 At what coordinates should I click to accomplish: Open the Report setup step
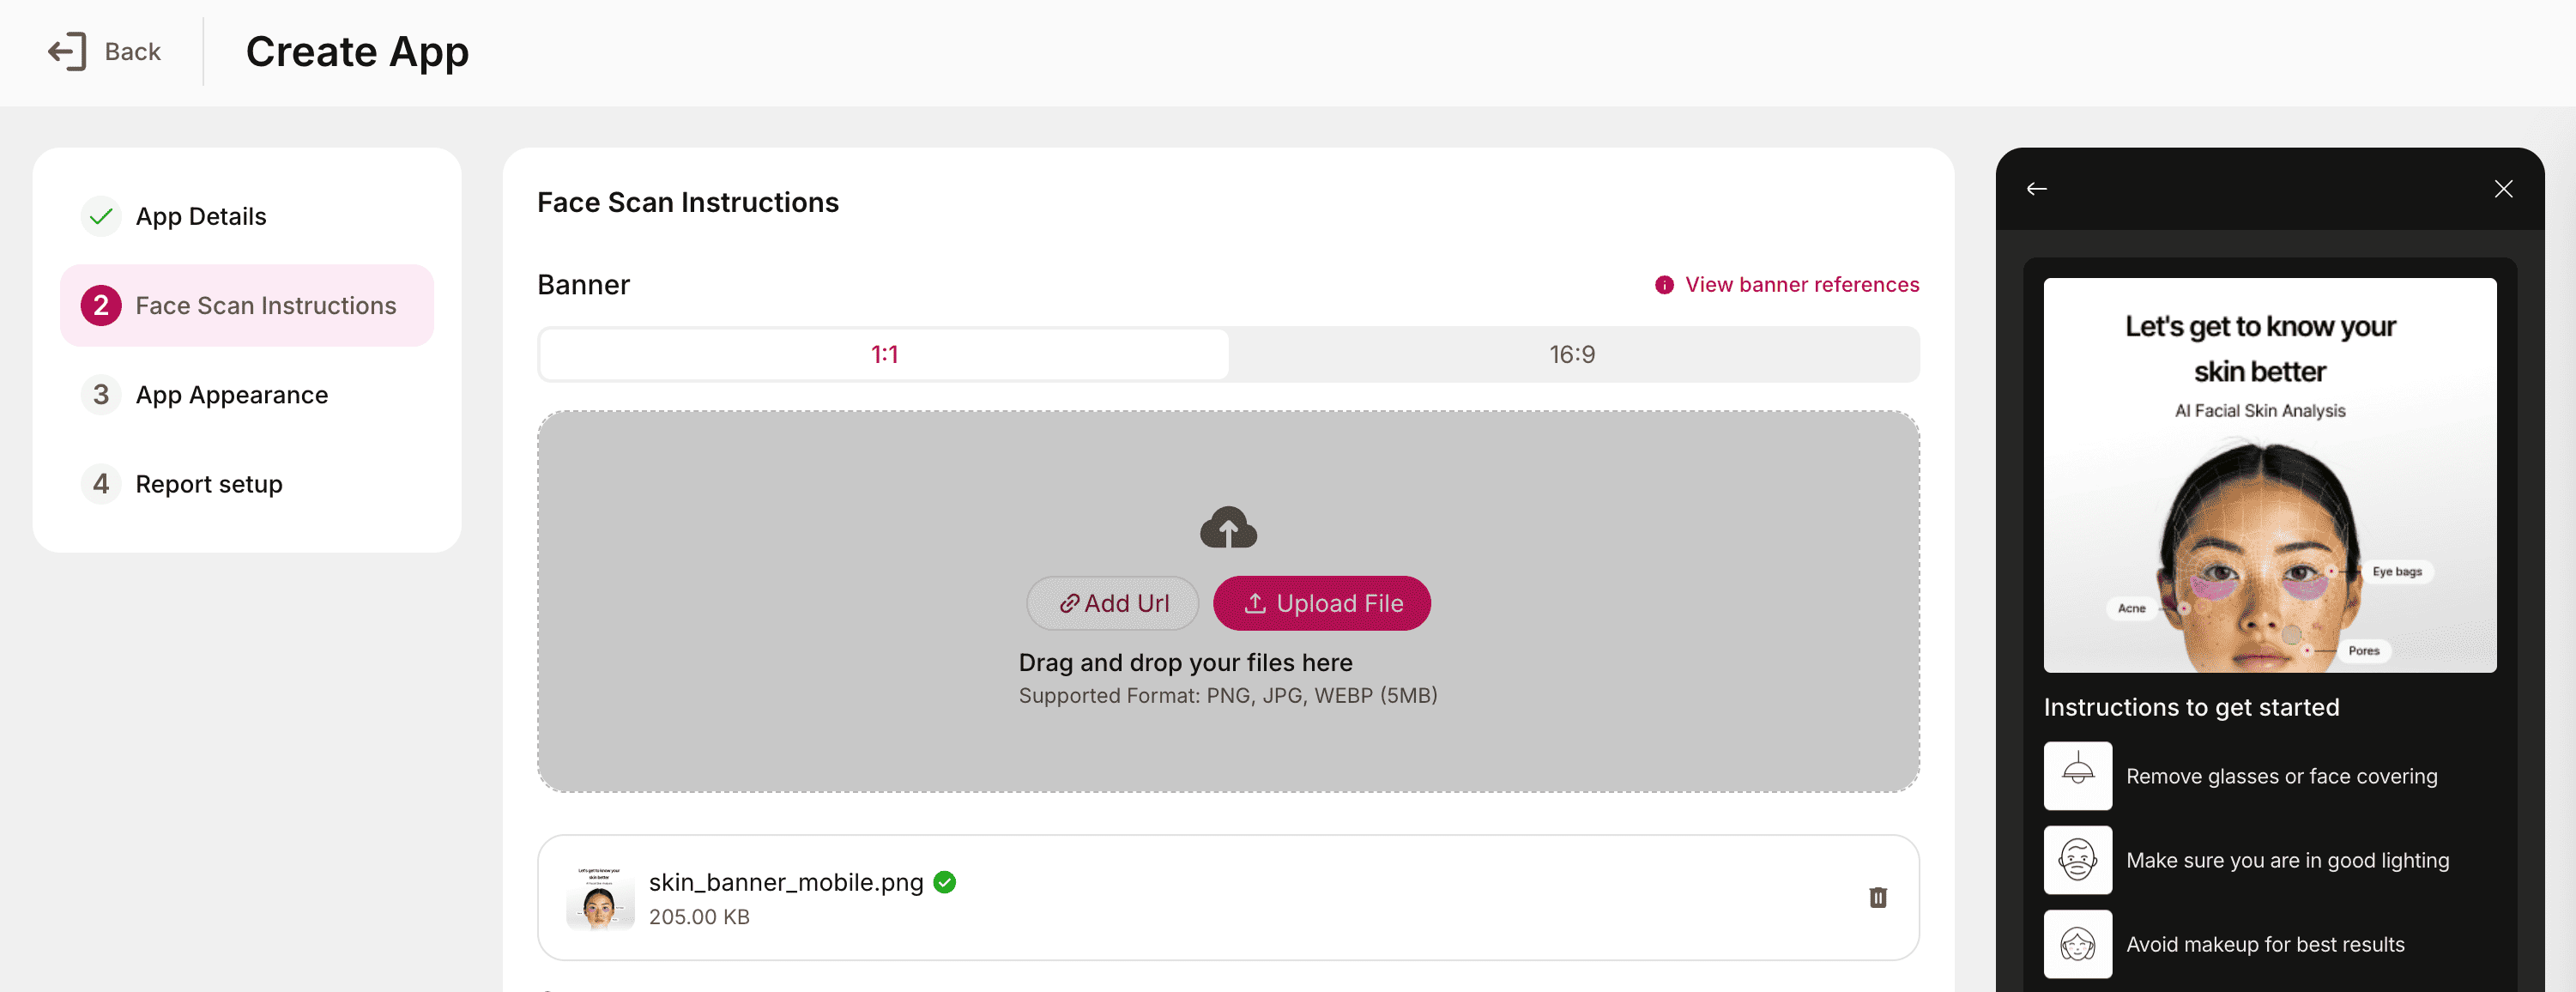tap(208, 484)
